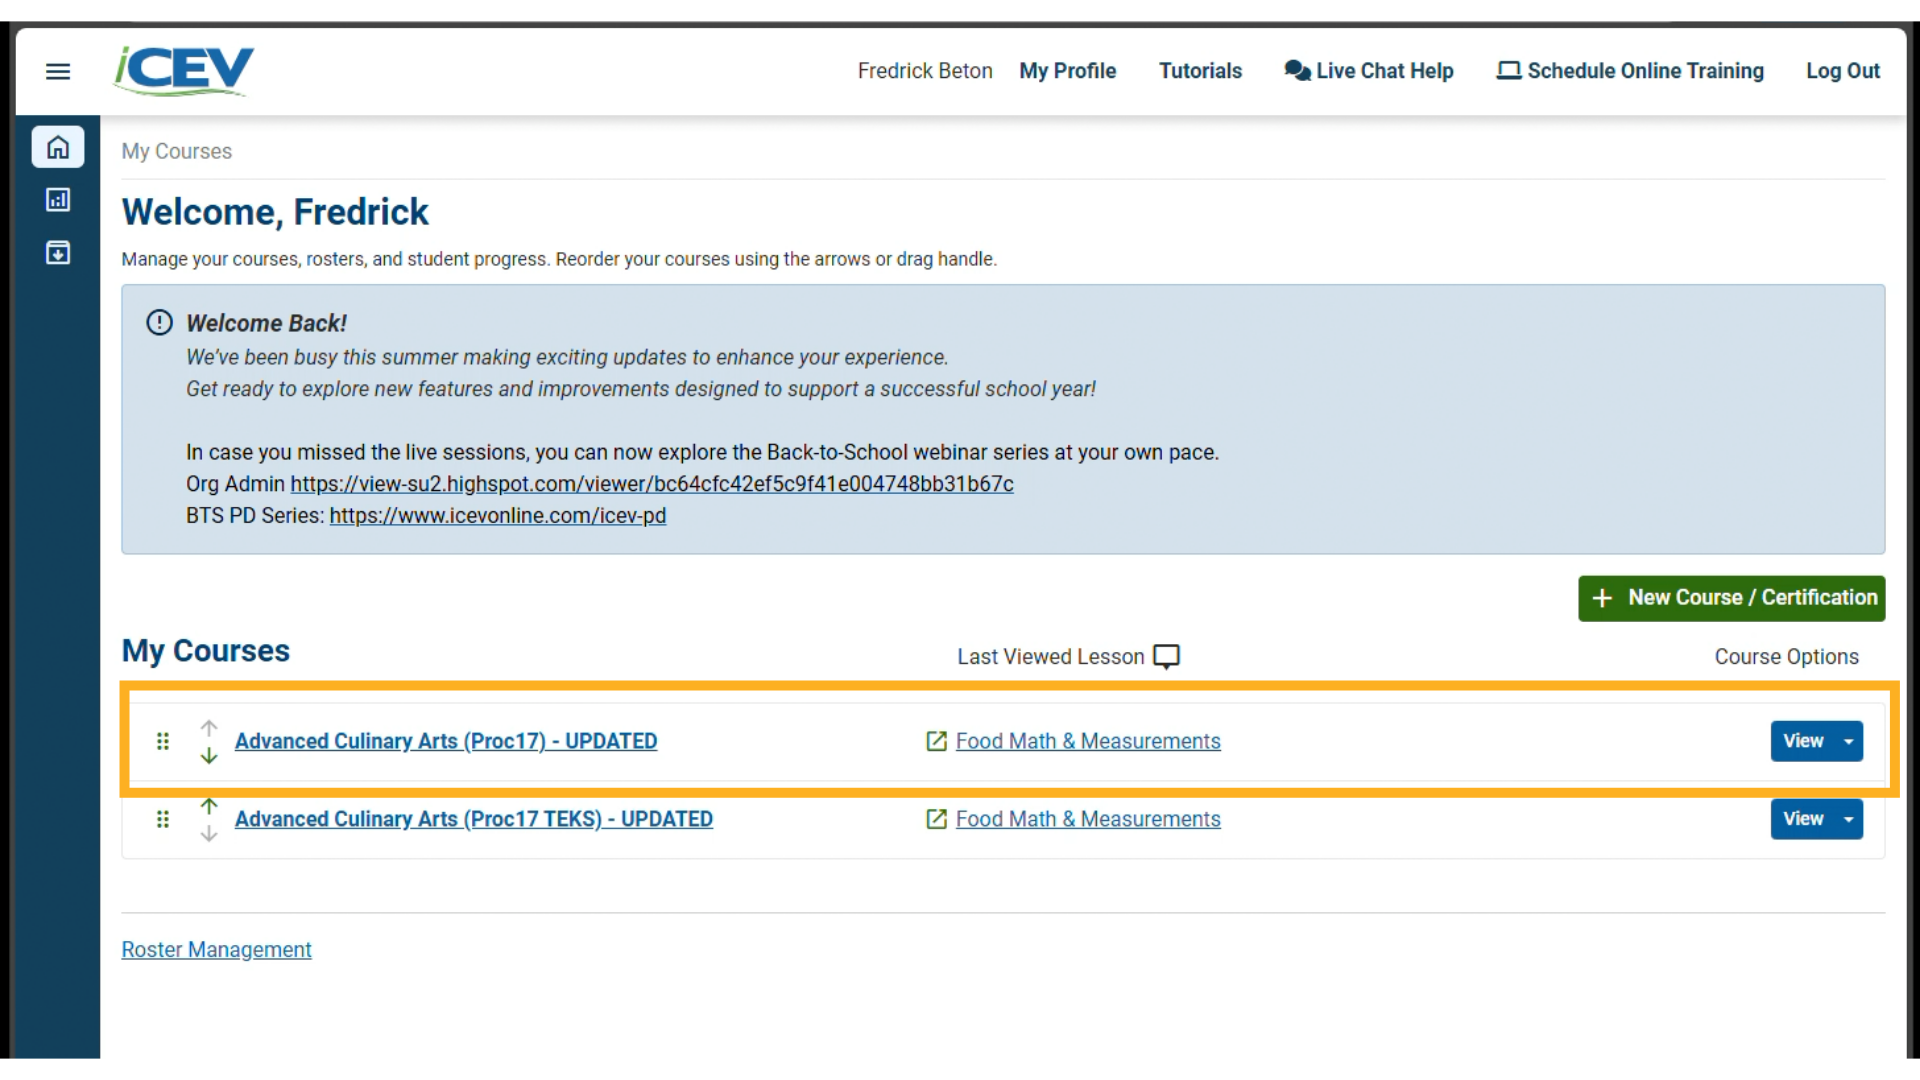Click the My Courses breadcrumb
1920x1080 pixels.
pyautogui.click(x=176, y=151)
